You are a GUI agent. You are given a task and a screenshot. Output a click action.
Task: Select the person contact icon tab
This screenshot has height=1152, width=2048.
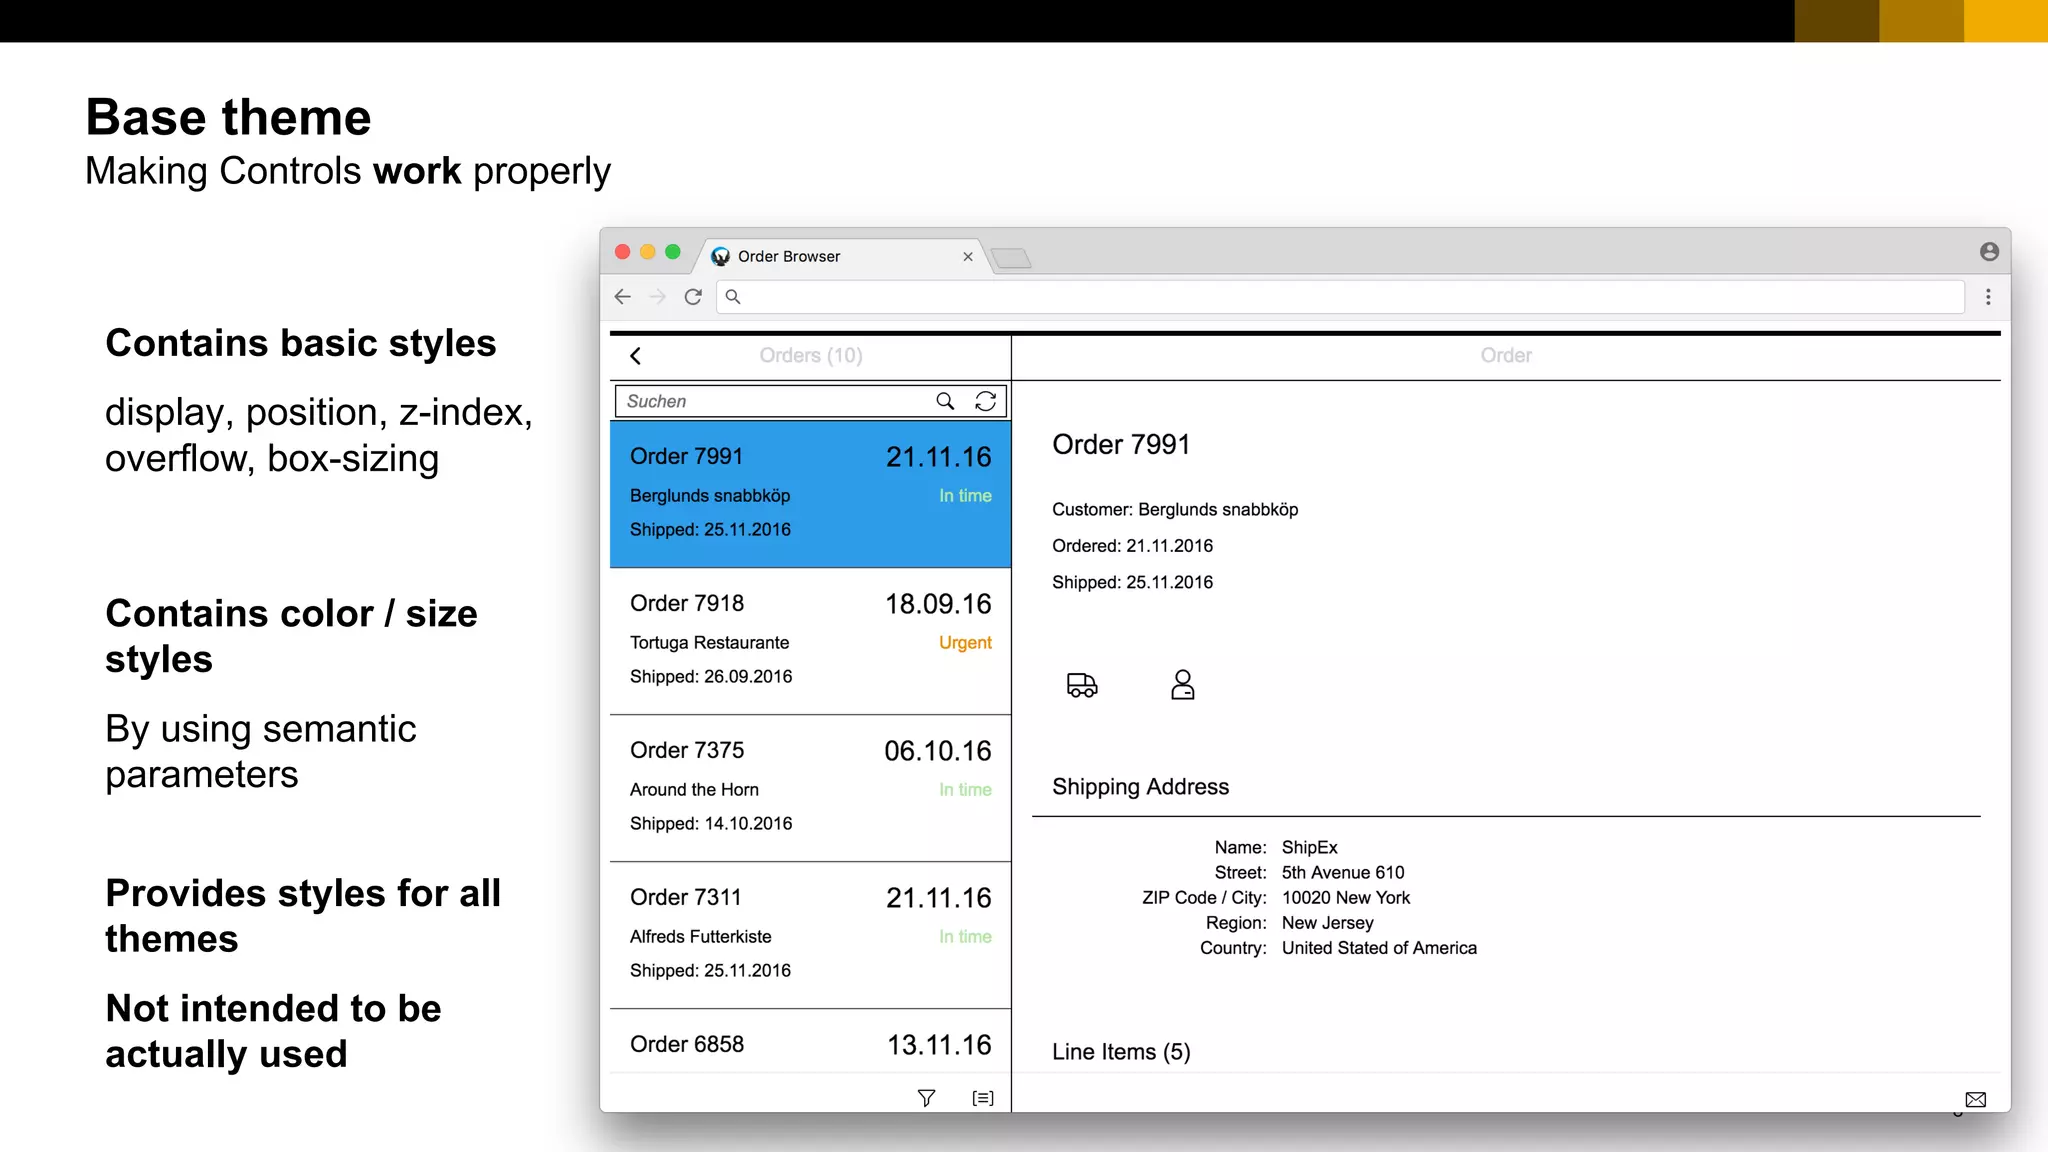point(1182,685)
